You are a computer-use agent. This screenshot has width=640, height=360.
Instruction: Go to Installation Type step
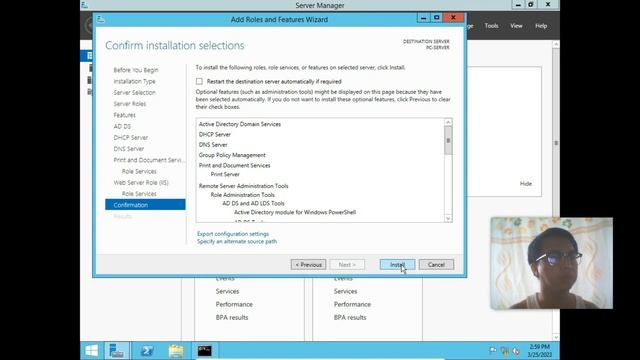pyautogui.click(x=134, y=81)
